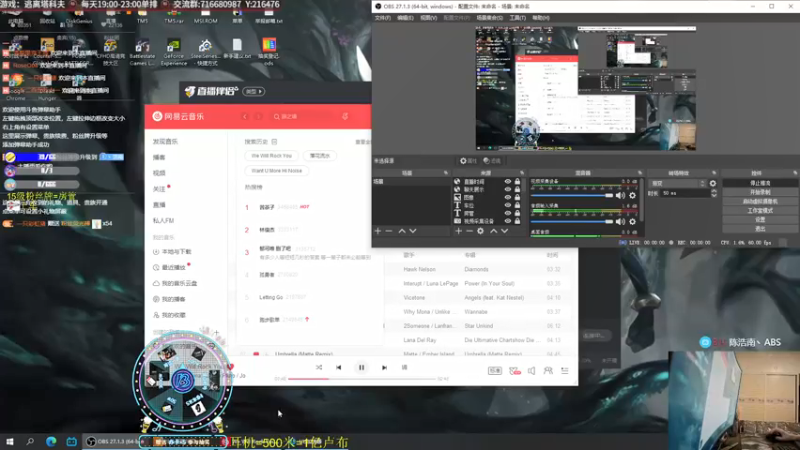Move OBS scene up with arrow
Screen dimensions: 800x450
click(x=402, y=231)
